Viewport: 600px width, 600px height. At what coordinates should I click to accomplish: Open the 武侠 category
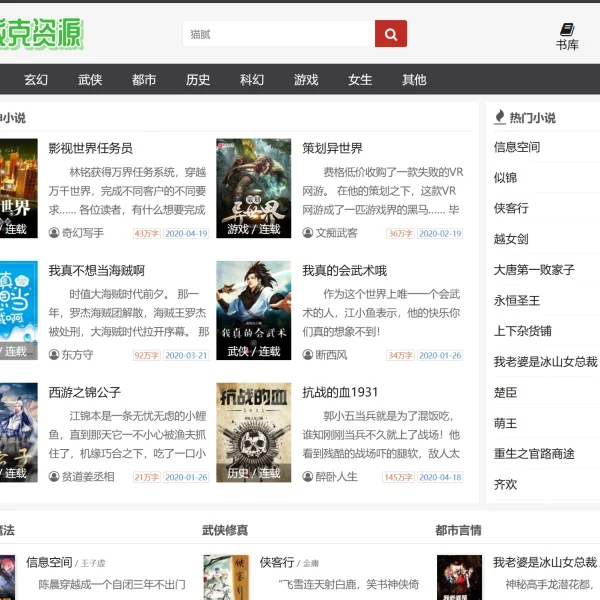[90, 80]
